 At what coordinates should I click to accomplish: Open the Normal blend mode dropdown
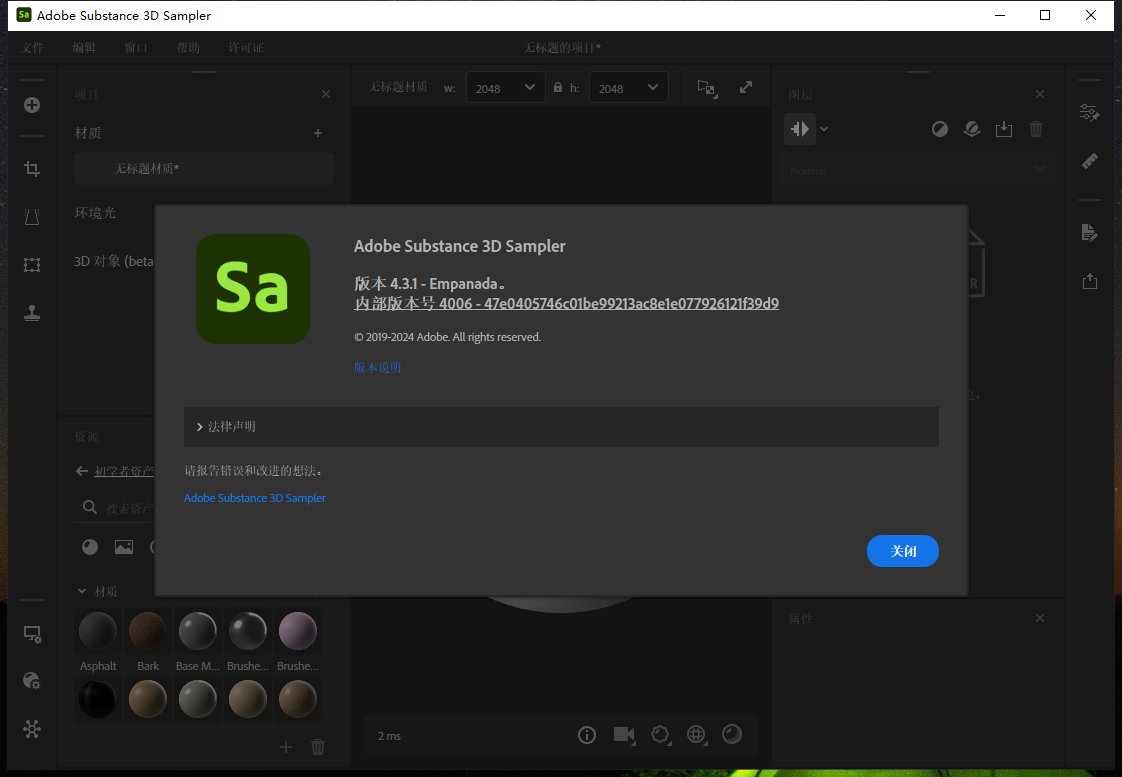917,170
